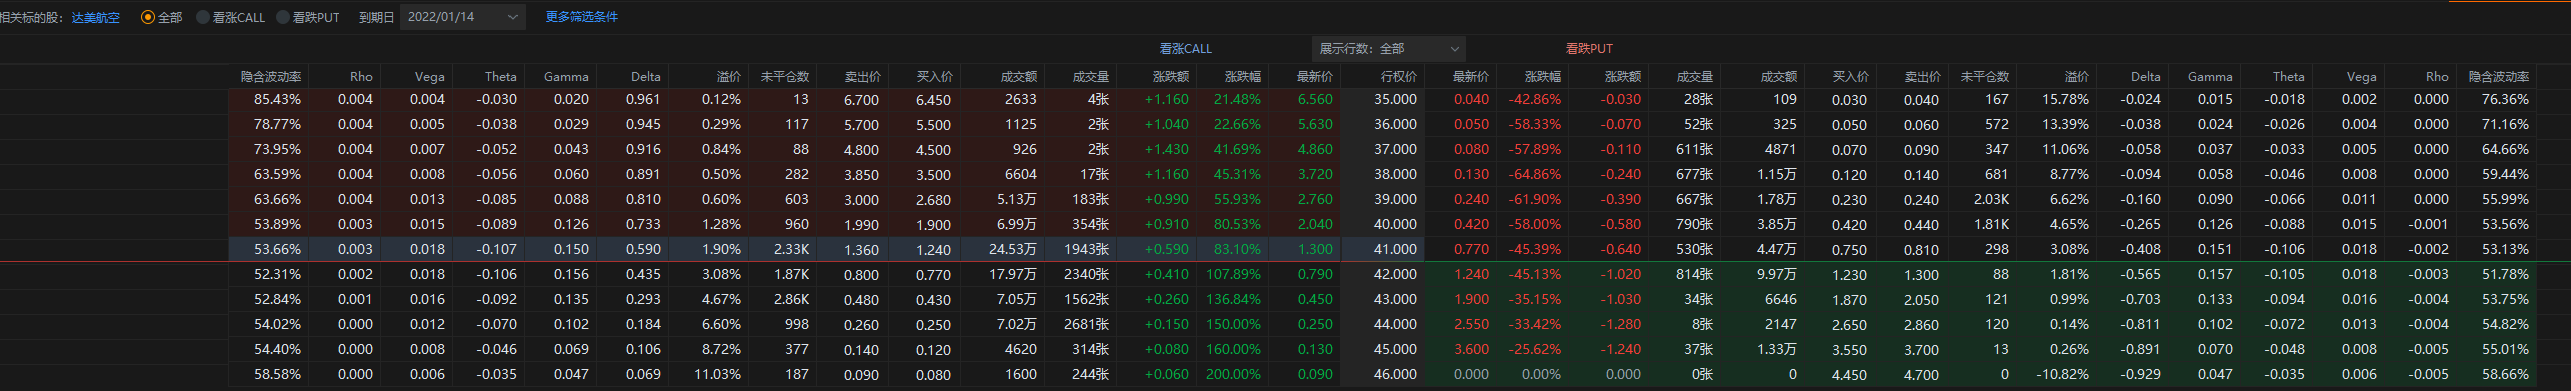The width and height of the screenshot is (2571, 391).
Task: Click call premium 11.03%
Action: 718,374
